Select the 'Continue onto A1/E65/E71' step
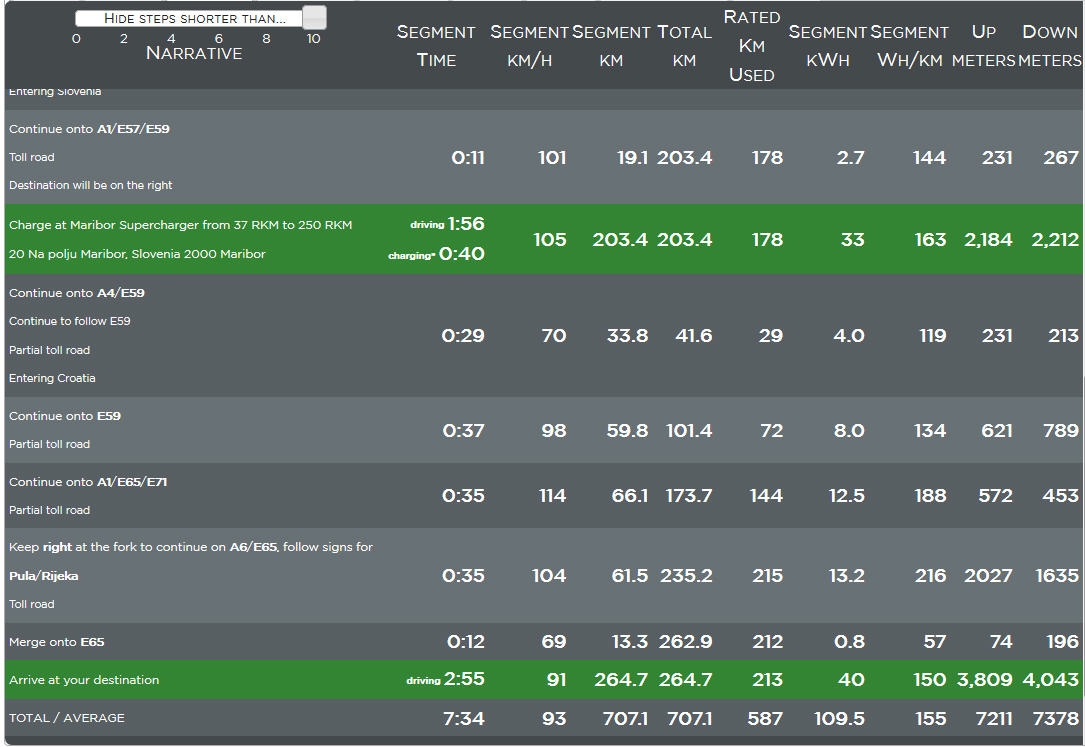Screen dimensions: 1085x747 click(x=88, y=482)
